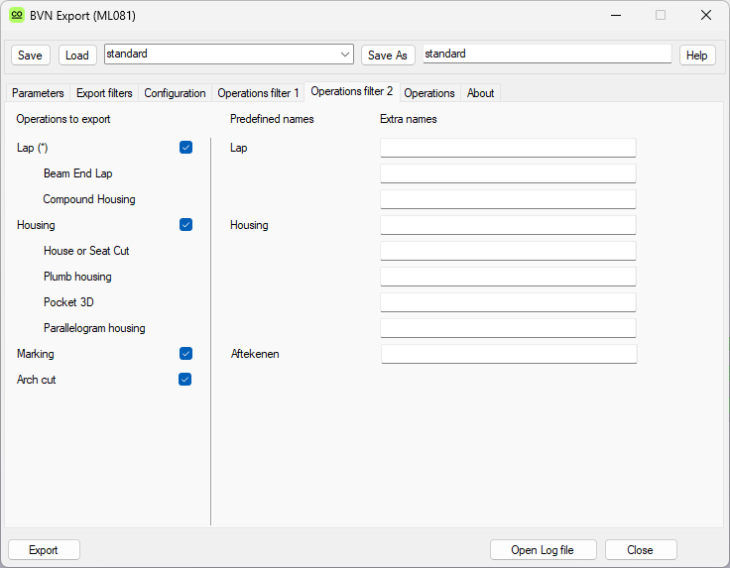Disable the Marking export checkbox
730x568 pixels.
tap(185, 353)
